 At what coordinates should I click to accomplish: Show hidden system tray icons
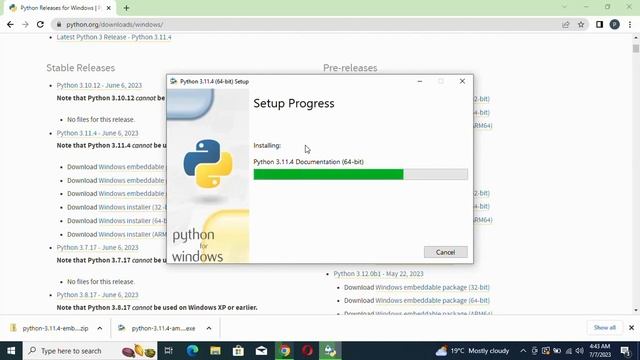(x=523, y=351)
